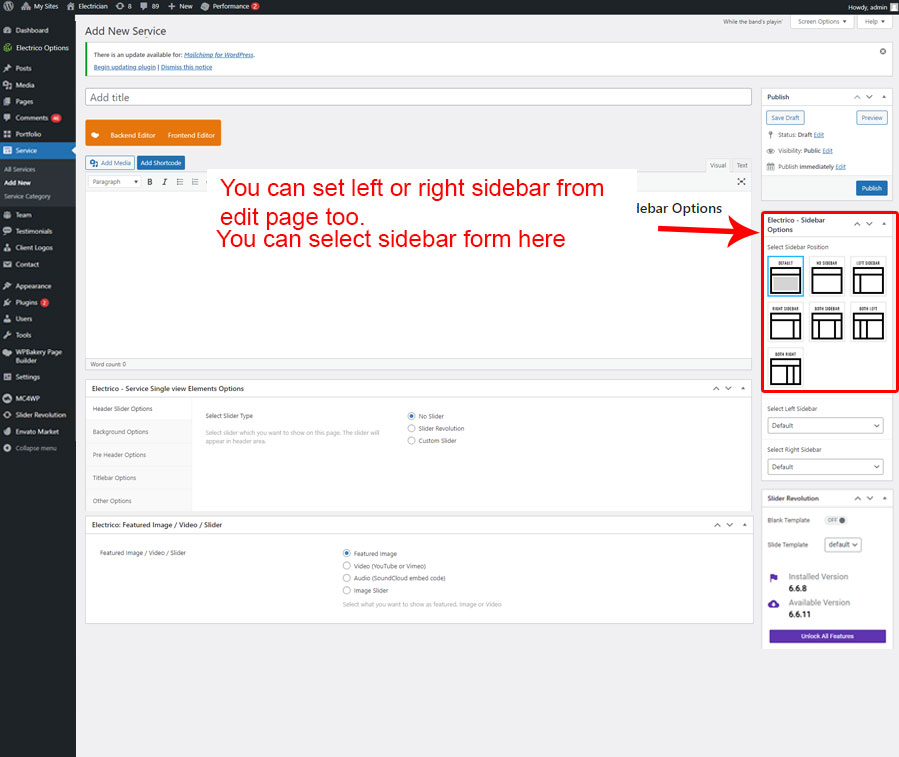This screenshot has height=757, width=899.
Task: Click the Add title input field
Action: coord(418,97)
